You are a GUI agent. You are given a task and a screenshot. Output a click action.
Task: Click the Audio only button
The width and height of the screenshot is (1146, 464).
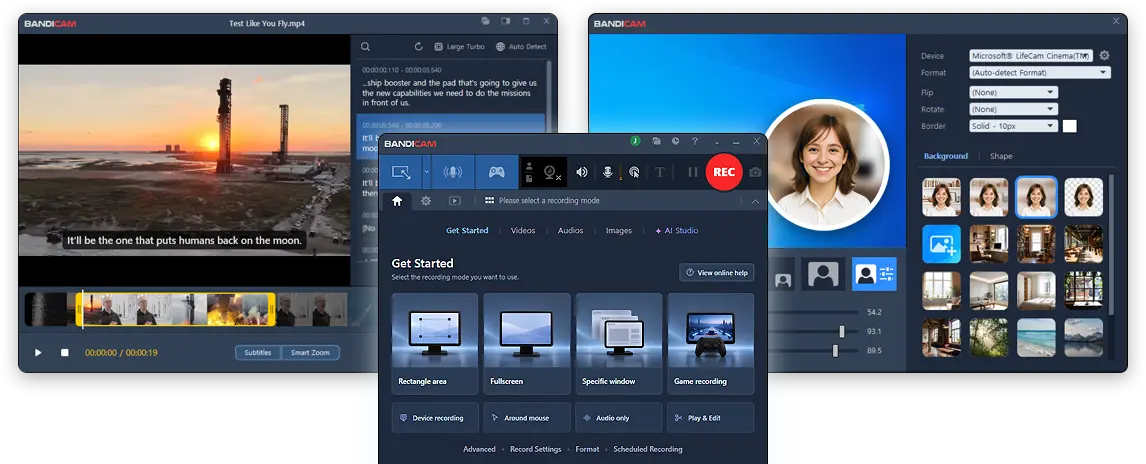coord(618,418)
